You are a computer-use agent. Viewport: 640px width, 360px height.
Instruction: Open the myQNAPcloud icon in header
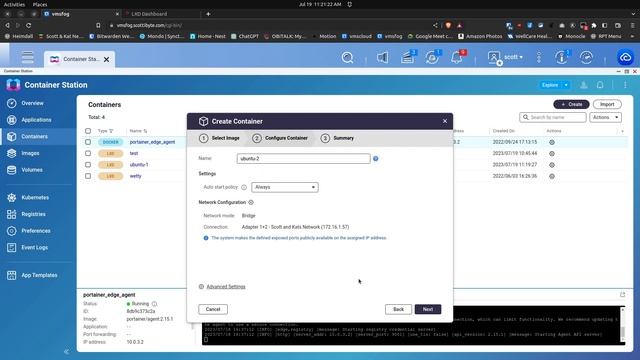click(625, 58)
